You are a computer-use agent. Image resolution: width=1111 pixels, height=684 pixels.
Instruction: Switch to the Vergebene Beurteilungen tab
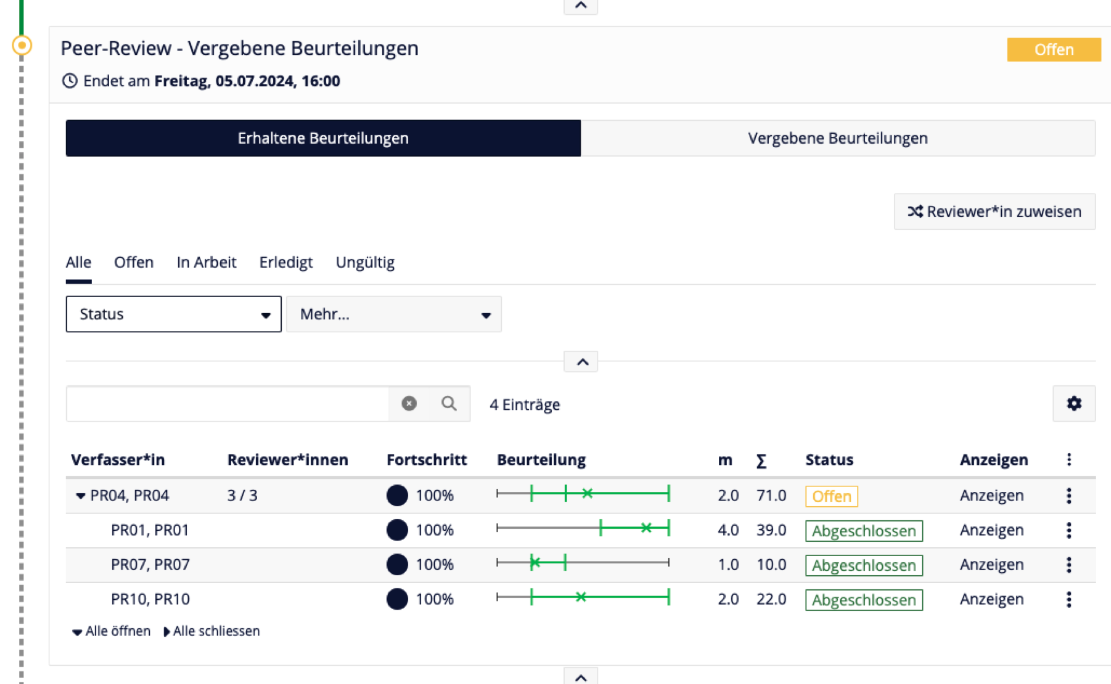pos(838,138)
